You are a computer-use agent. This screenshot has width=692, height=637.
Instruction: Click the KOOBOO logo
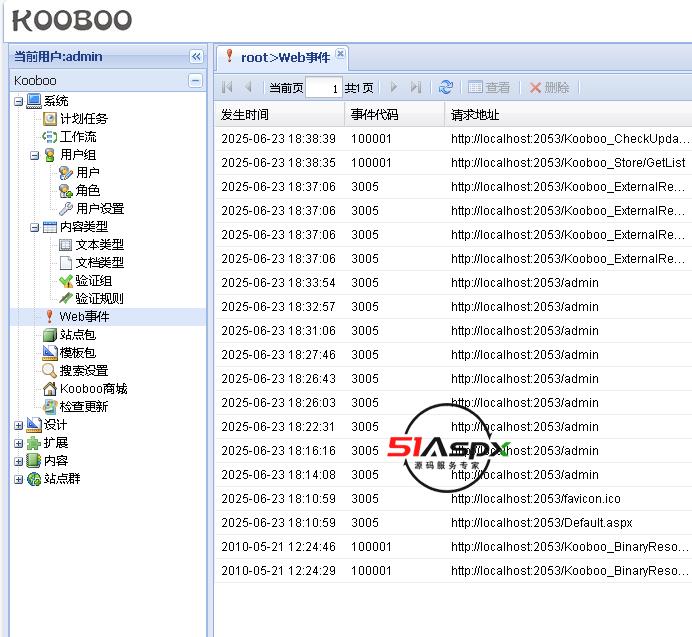[72, 20]
